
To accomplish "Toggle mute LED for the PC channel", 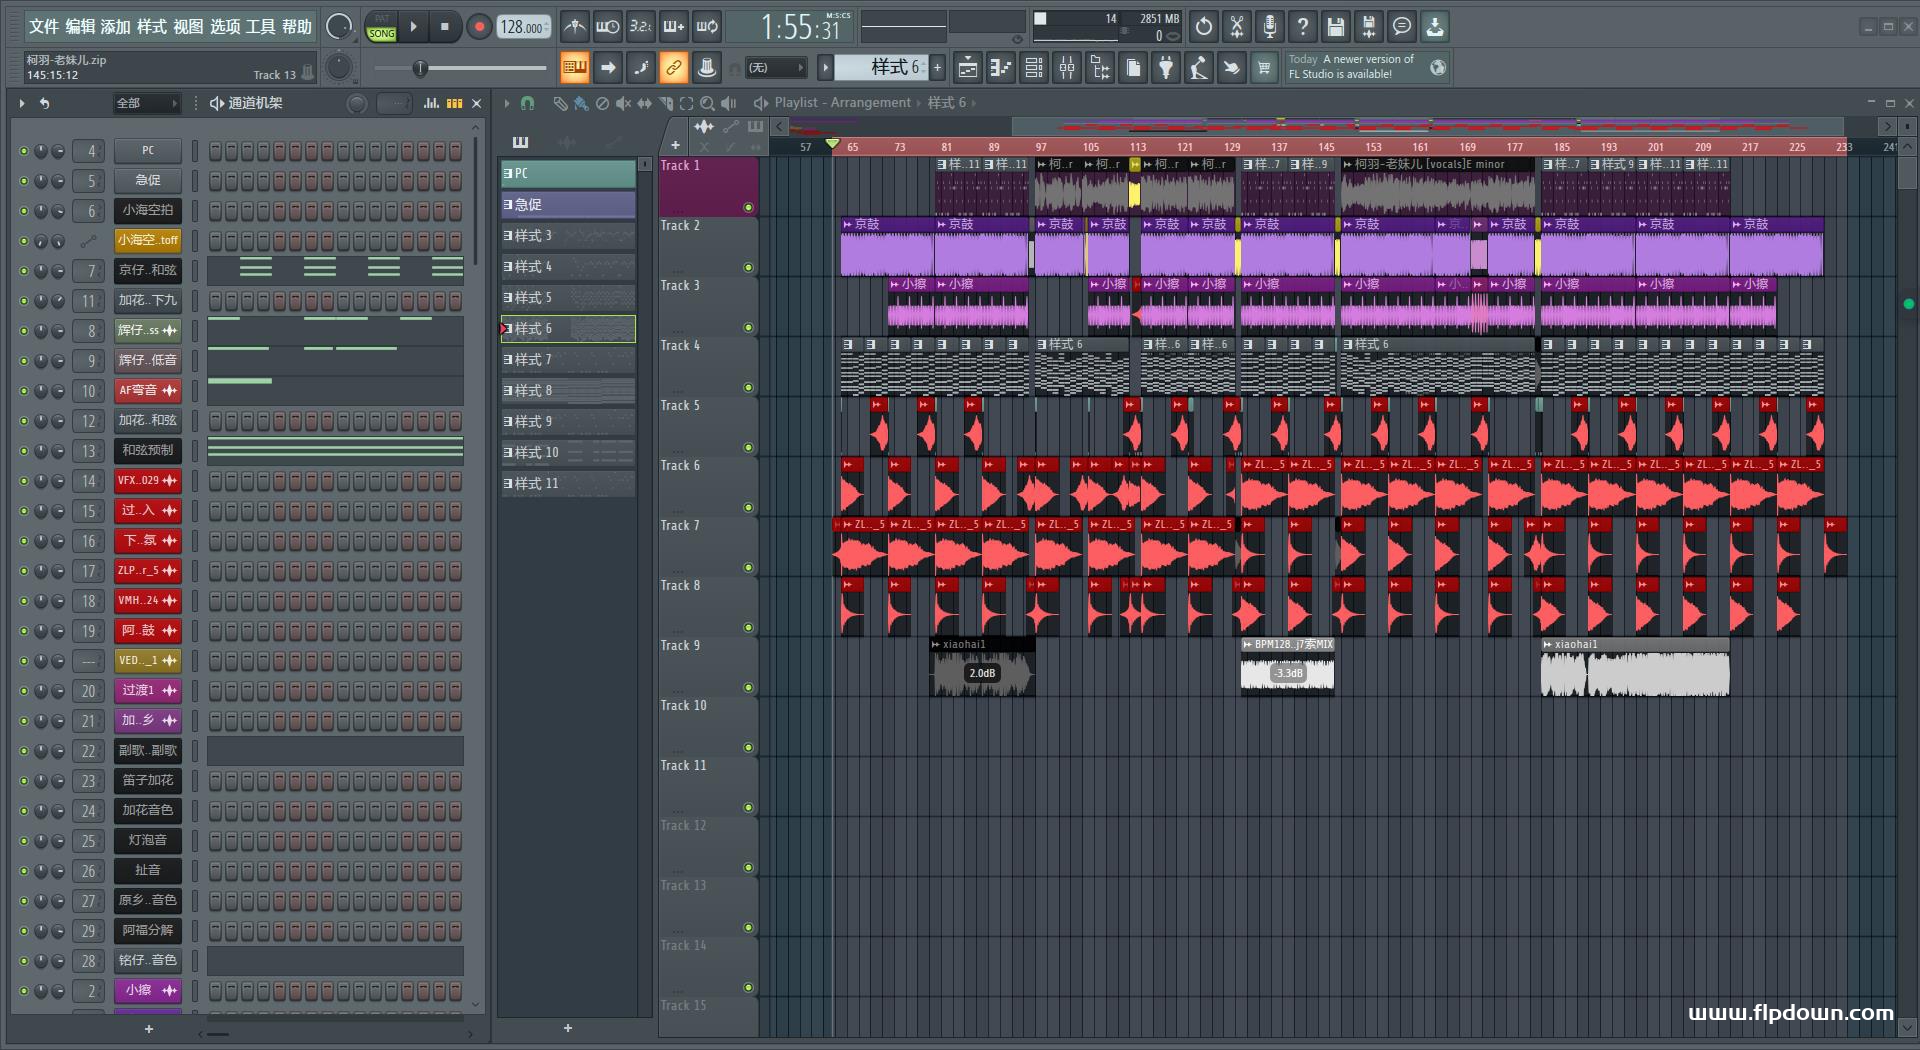I will pyautogui.click(x=24, y=151).
